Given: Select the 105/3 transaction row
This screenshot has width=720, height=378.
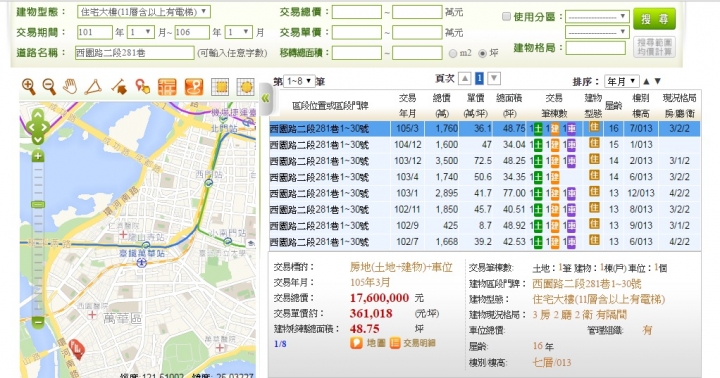Looking at the screenshot, I should coord(485,129).
